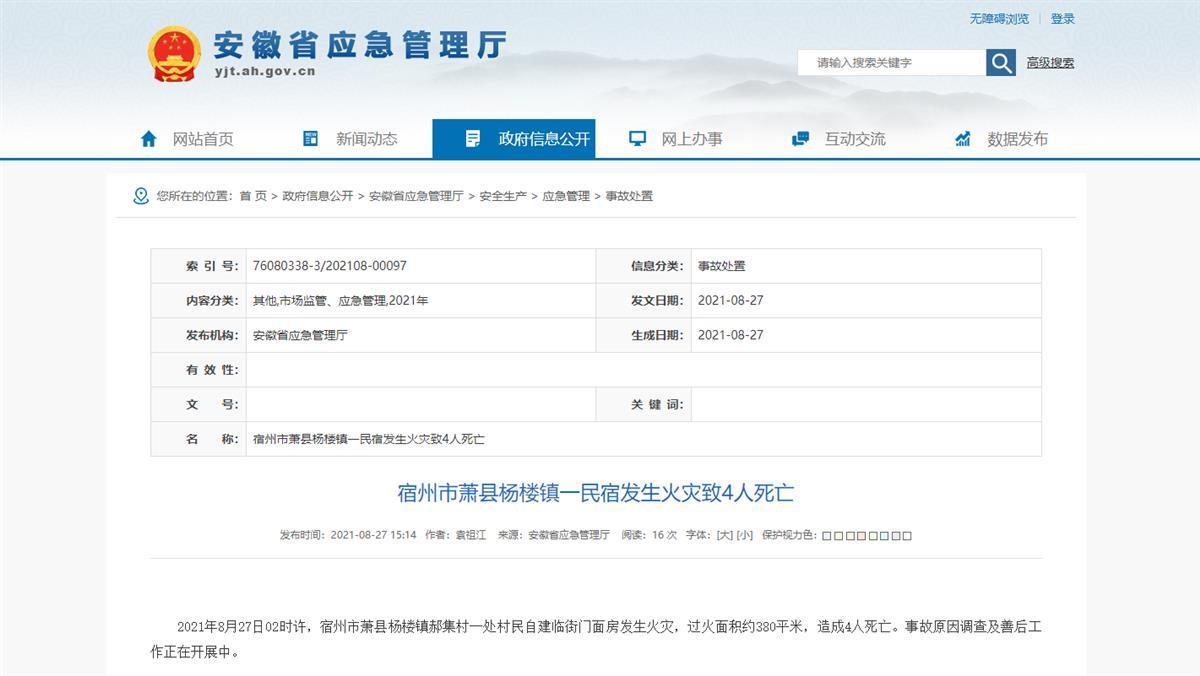Click the document icon beside 政府信息公开
This screenshot has height=676, width=1200.
point(473,139)
